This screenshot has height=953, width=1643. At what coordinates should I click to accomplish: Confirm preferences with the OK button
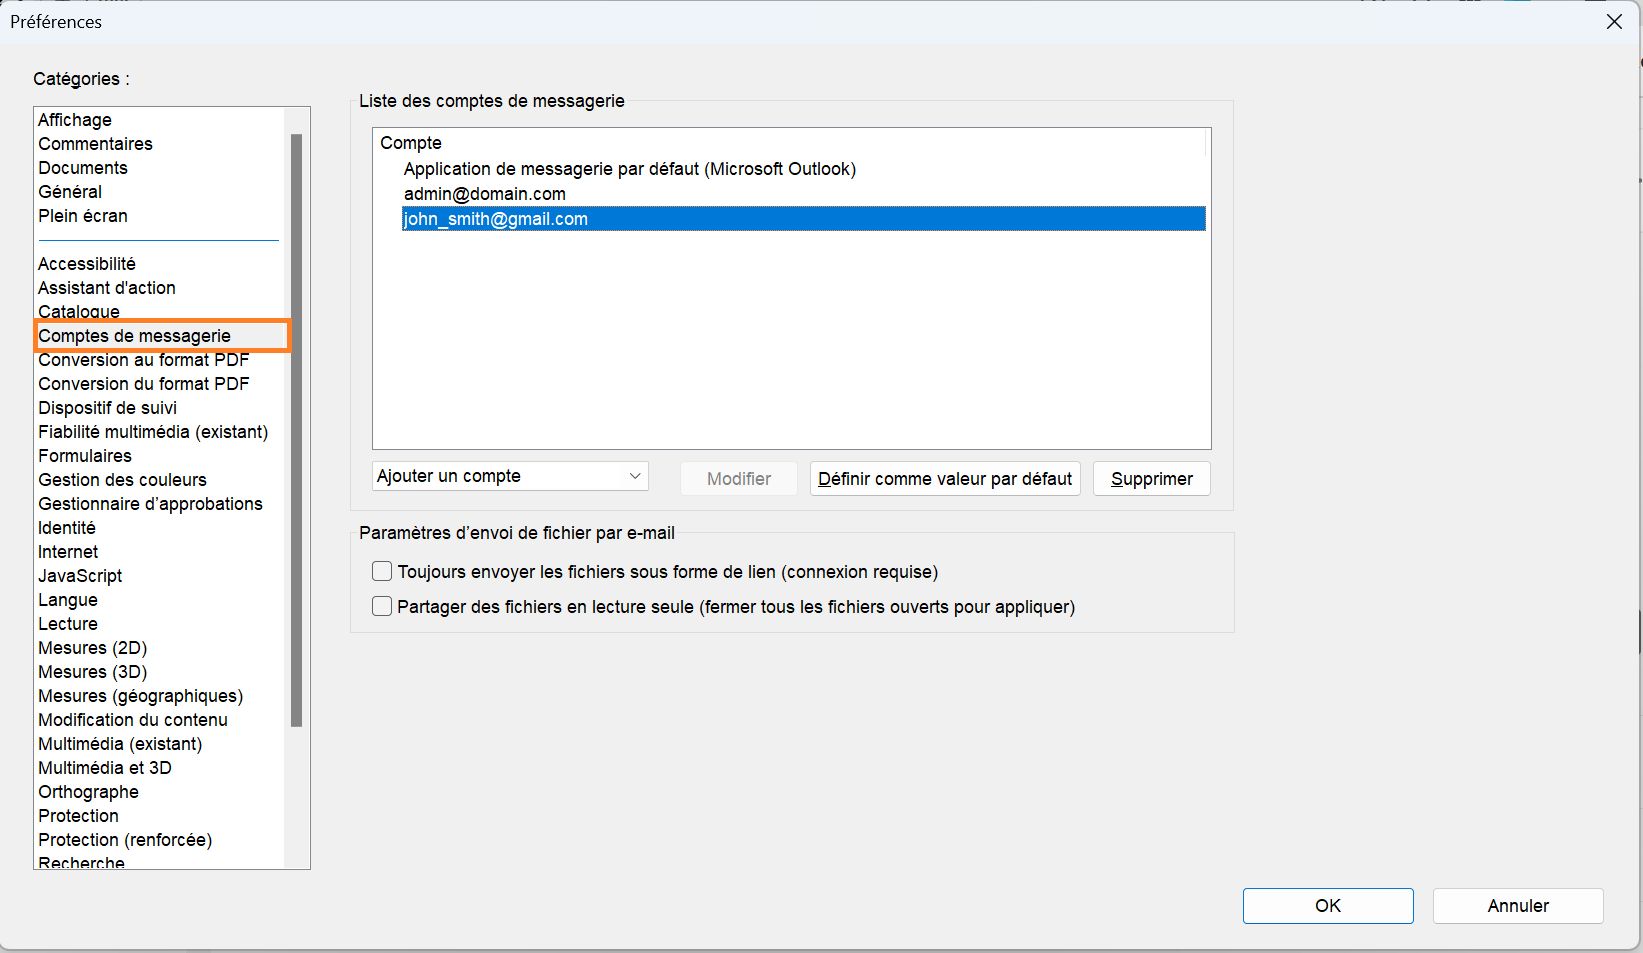click(1327, 906)
